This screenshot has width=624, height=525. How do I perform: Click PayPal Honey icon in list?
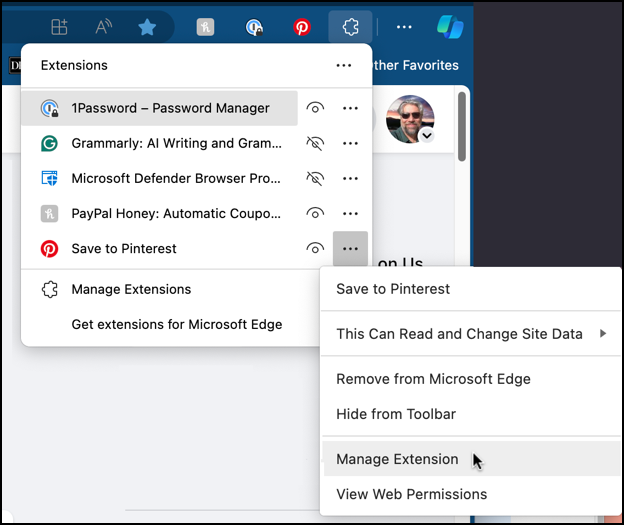click(x=49, y=213)
